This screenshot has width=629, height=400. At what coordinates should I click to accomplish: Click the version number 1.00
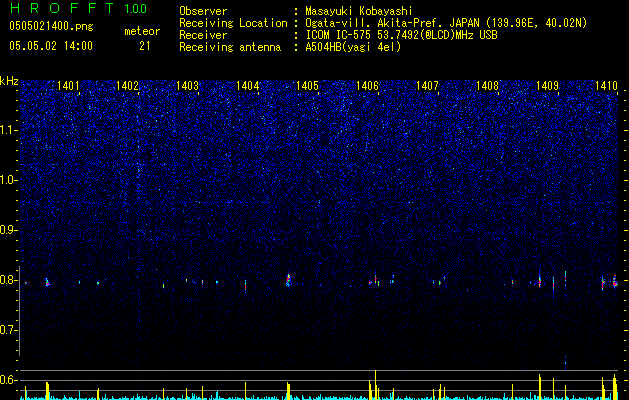click(136, 8)
